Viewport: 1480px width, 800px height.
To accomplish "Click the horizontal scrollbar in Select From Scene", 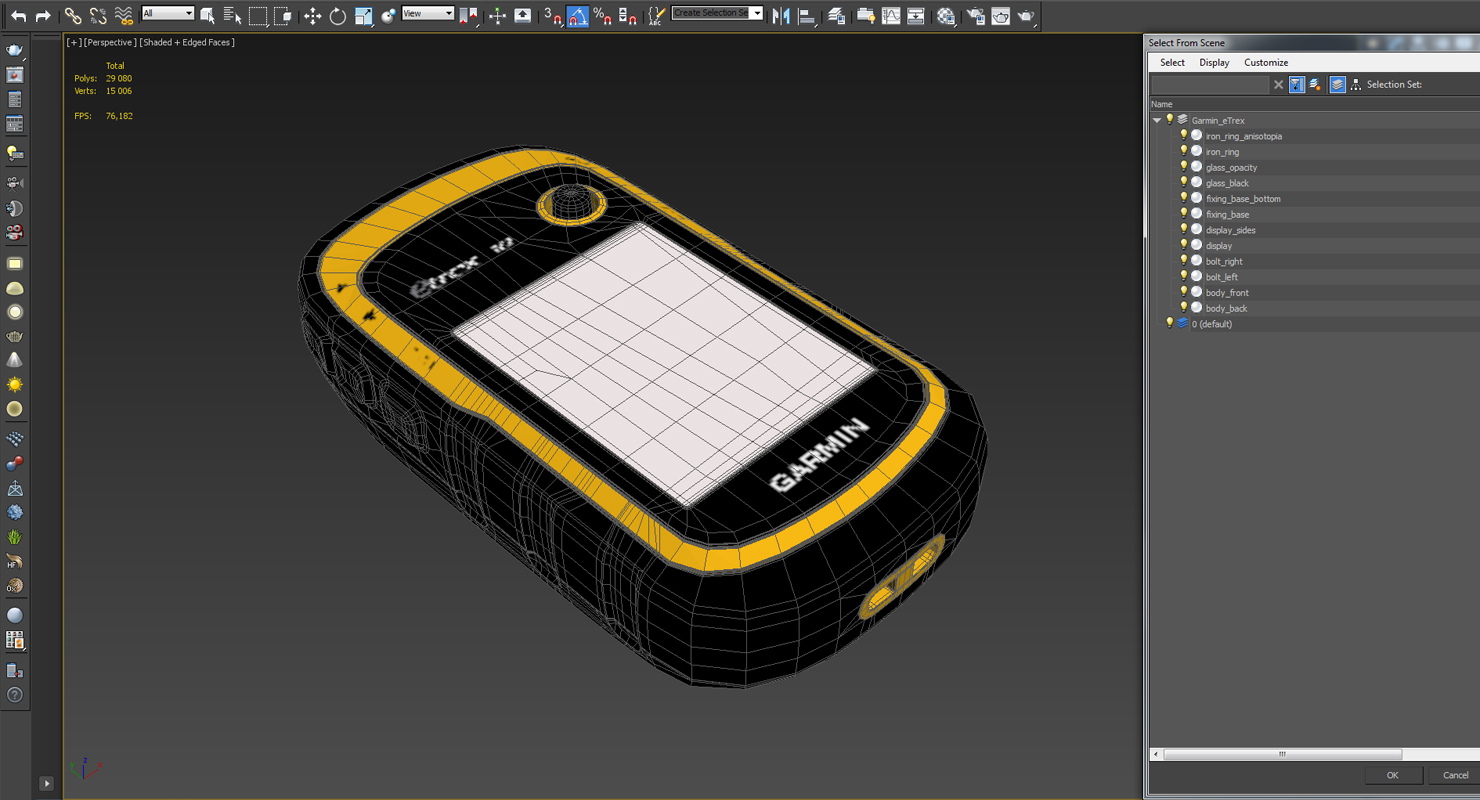I will (1282, 754).
